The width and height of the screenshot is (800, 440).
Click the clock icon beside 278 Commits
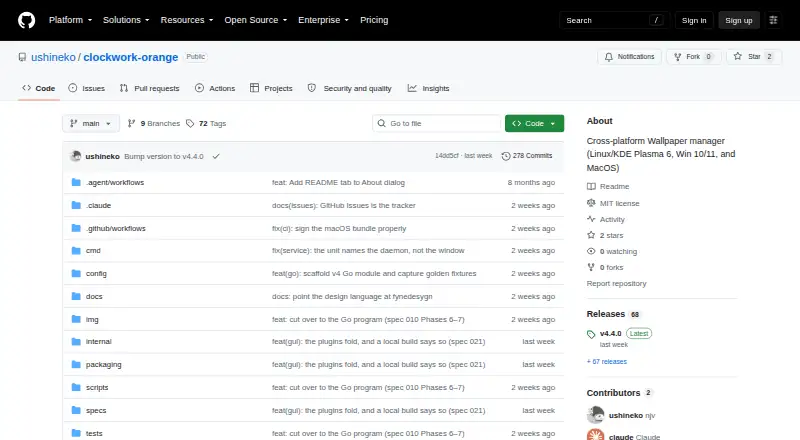[x=506, y=156]
